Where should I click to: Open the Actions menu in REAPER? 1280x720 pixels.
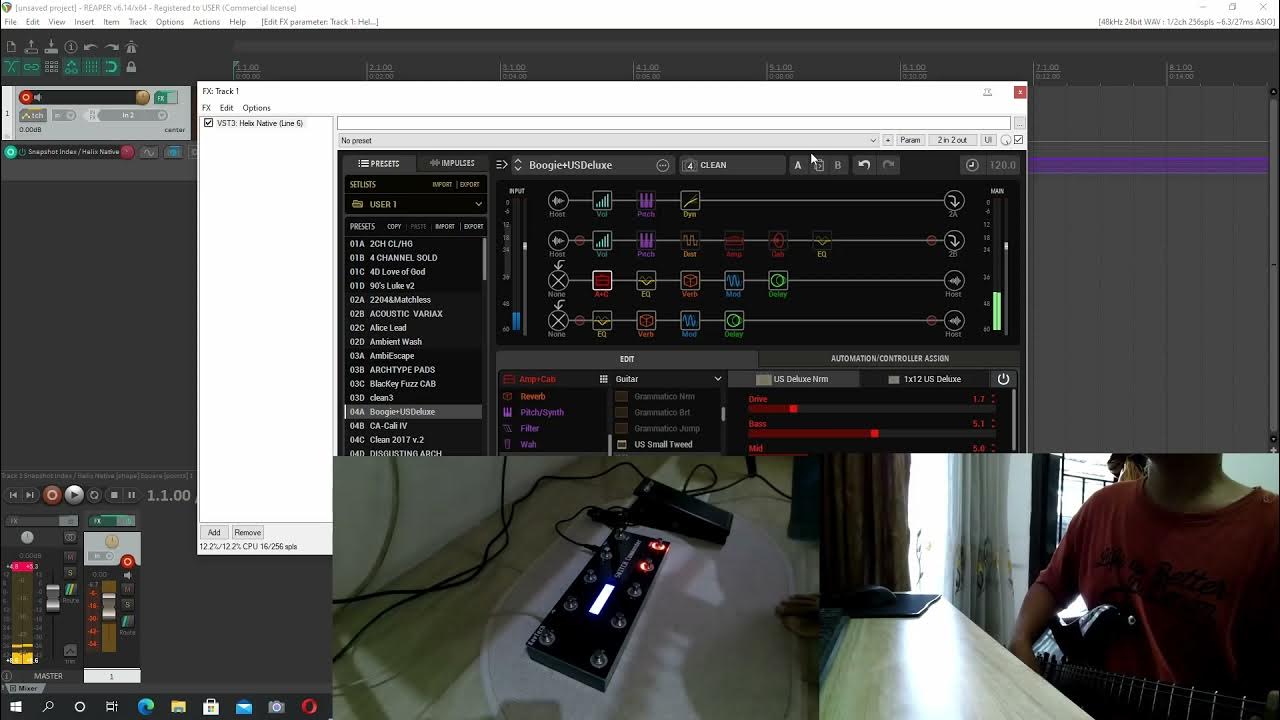point(206,22)
